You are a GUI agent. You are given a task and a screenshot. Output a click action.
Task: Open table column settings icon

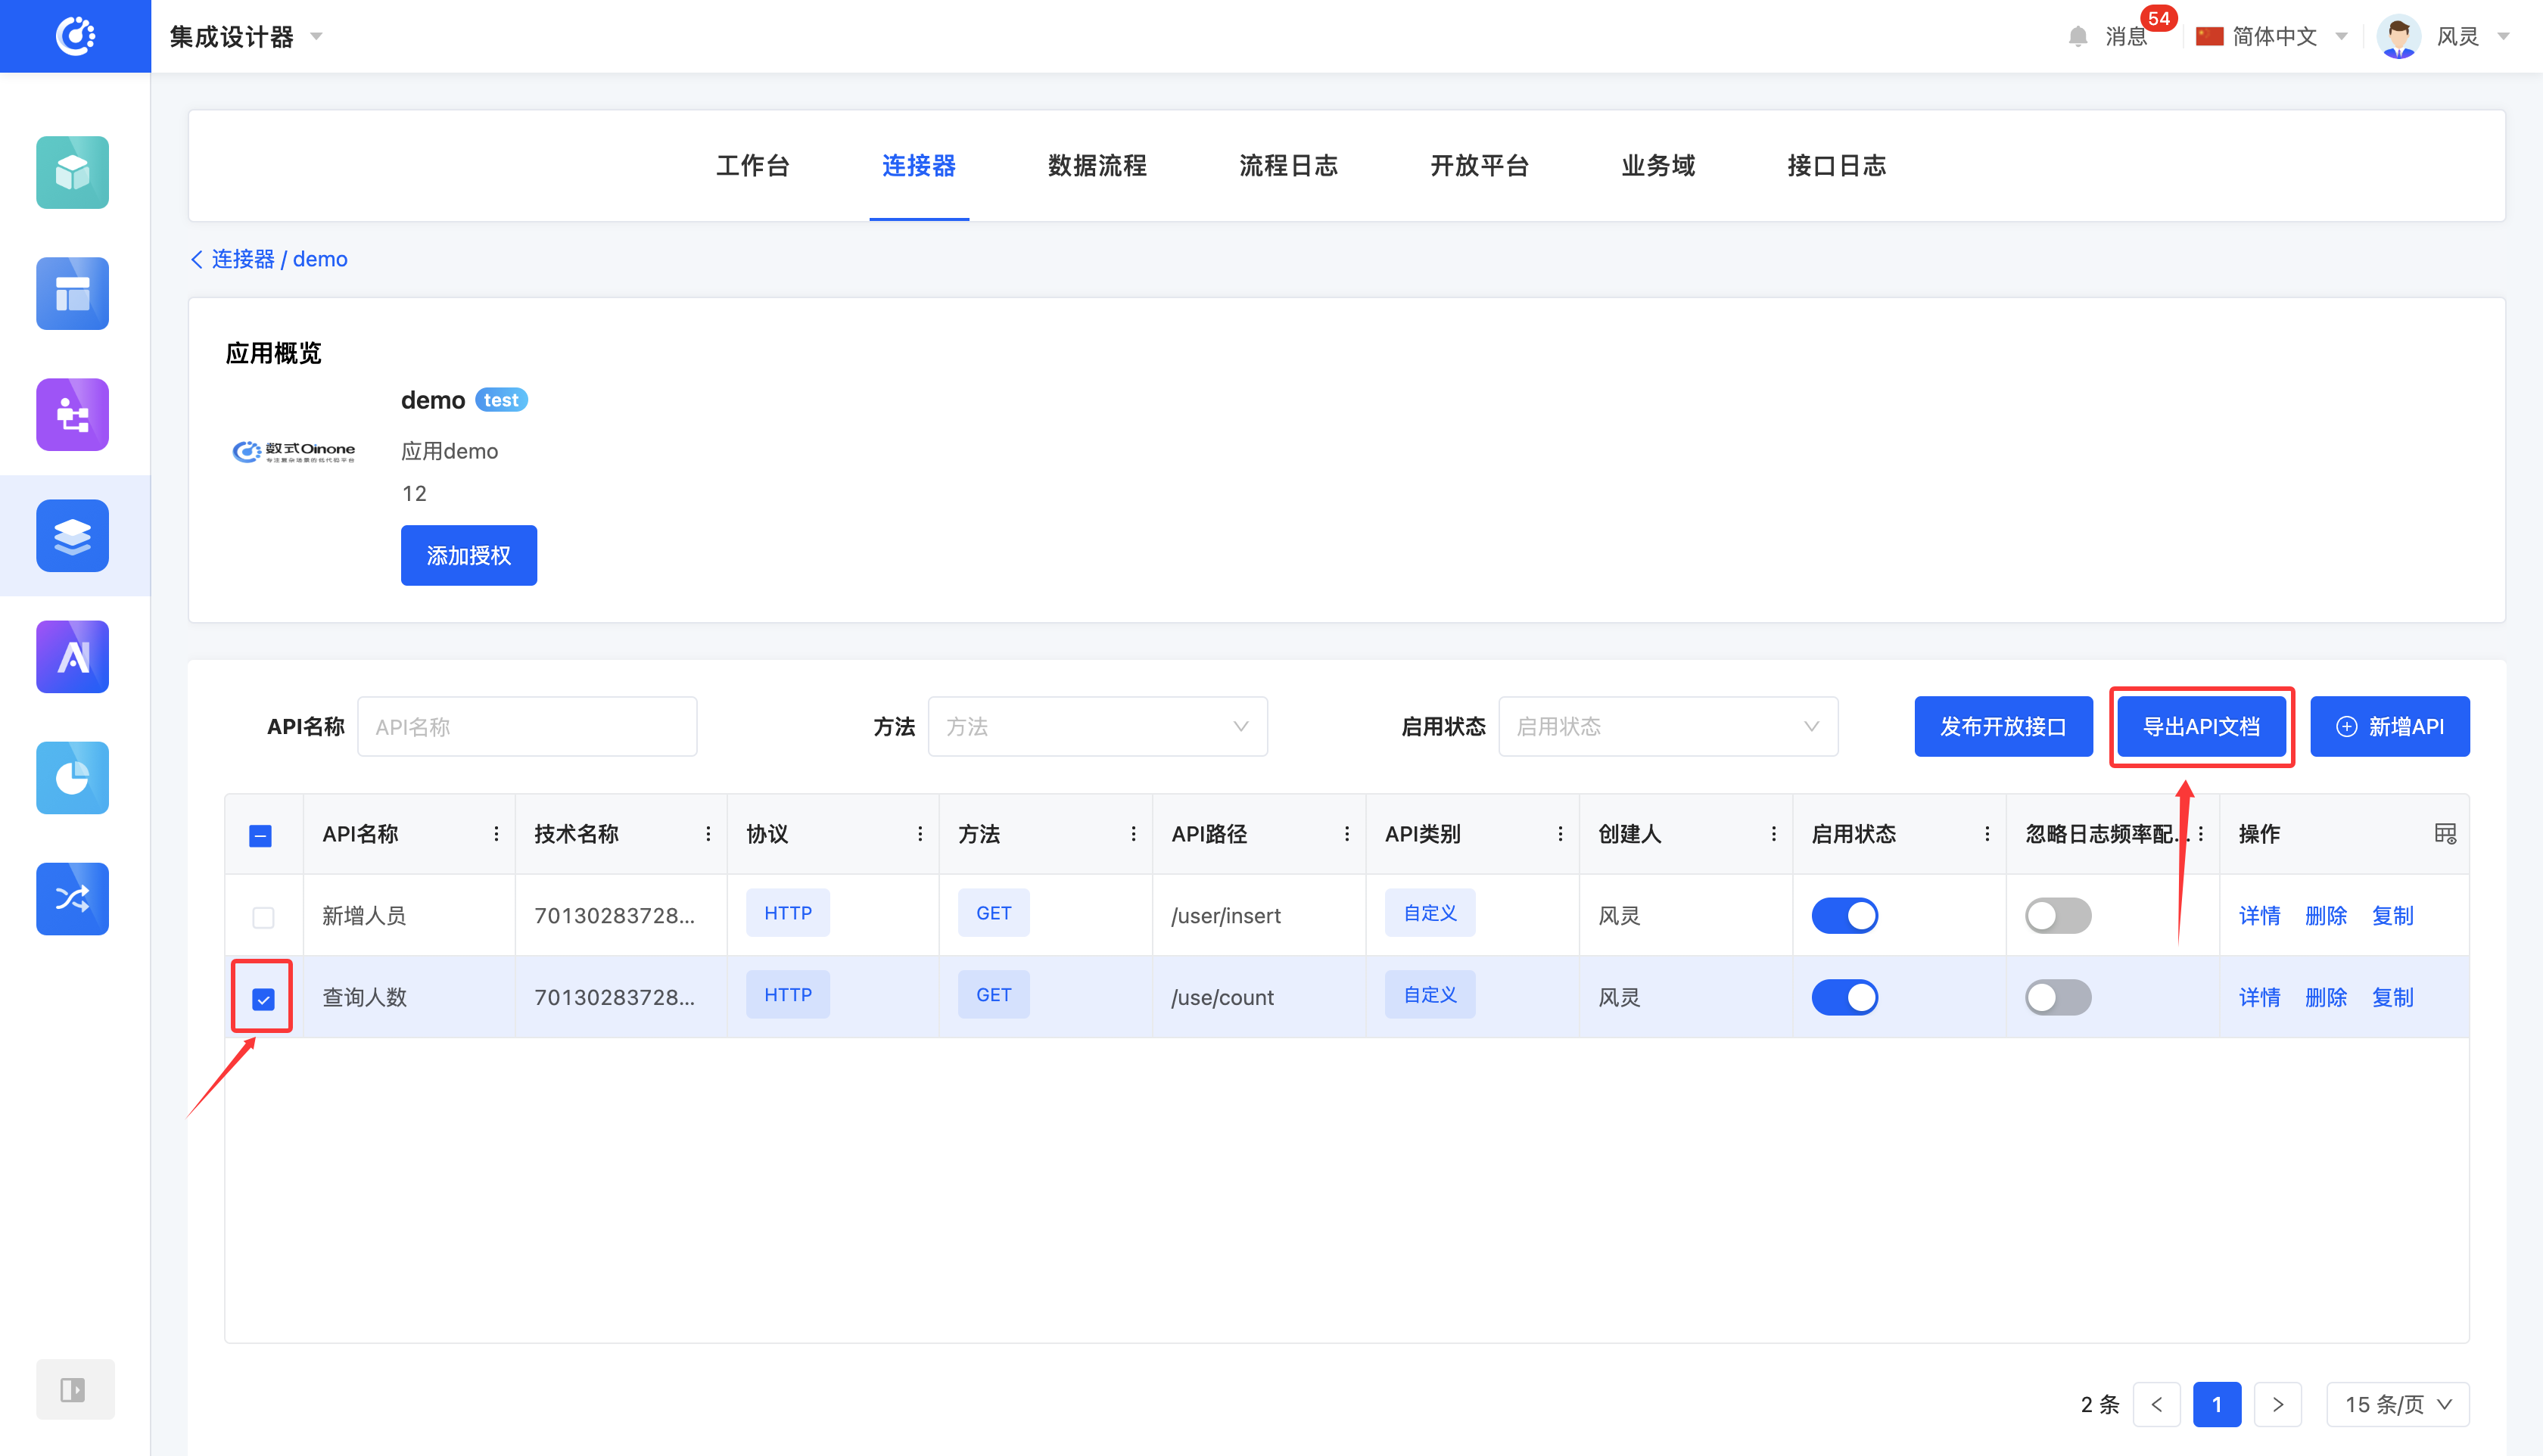(2444, 833)
